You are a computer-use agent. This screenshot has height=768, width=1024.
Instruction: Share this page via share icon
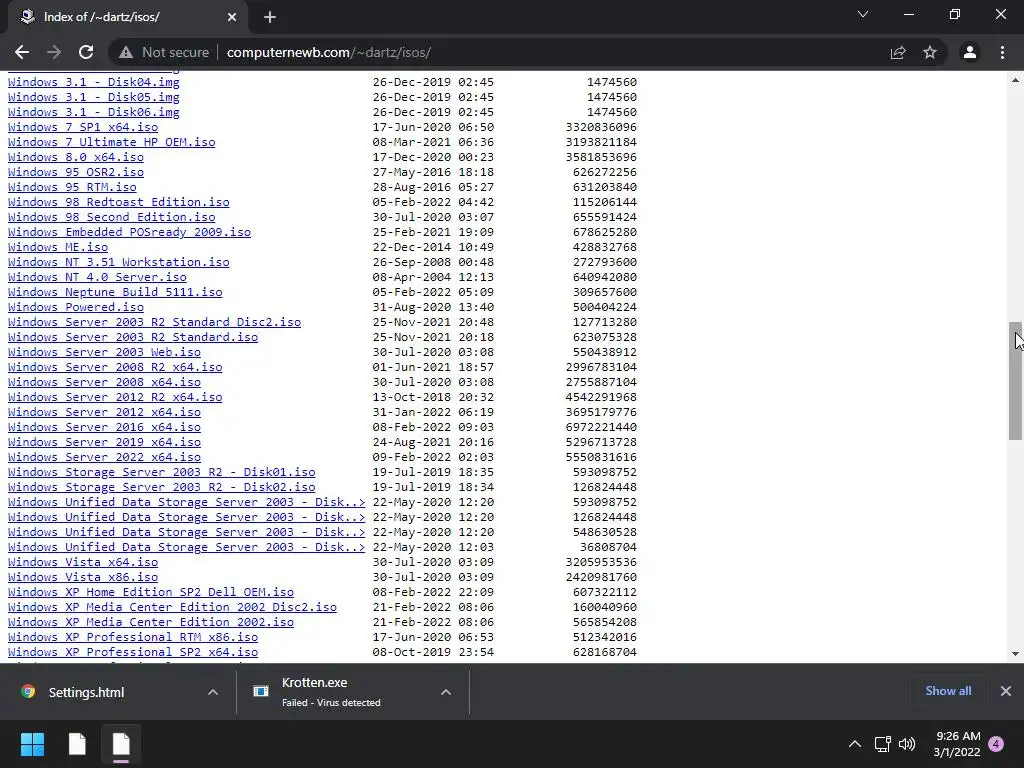898,52
